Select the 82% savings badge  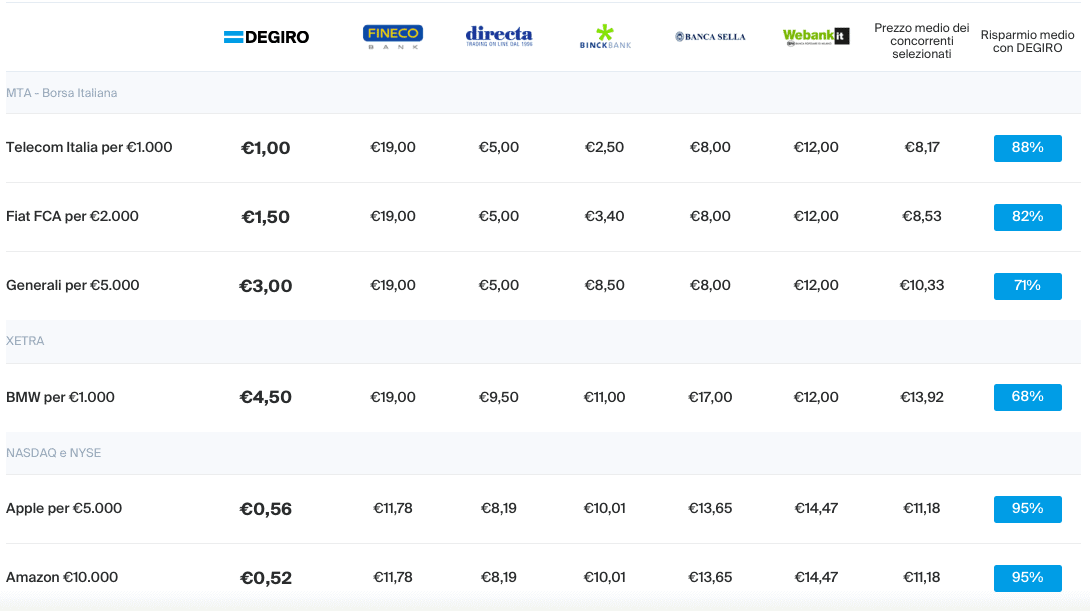click(x=1027, y=217)
